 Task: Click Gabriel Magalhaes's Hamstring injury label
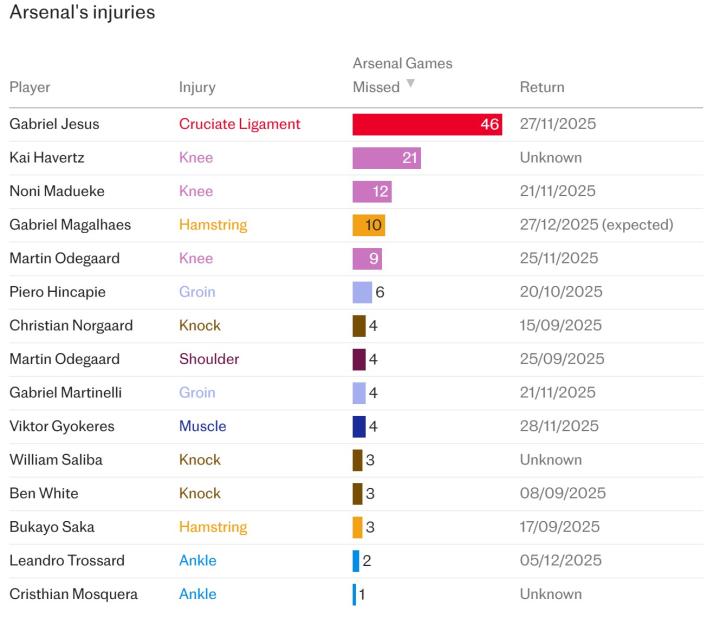pos(213,225)
